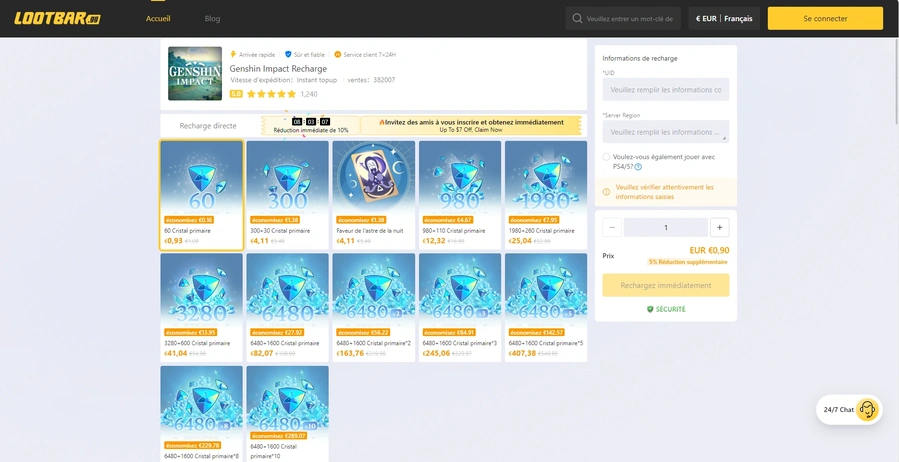Open the 1,240 reviews count

point(308,93)
